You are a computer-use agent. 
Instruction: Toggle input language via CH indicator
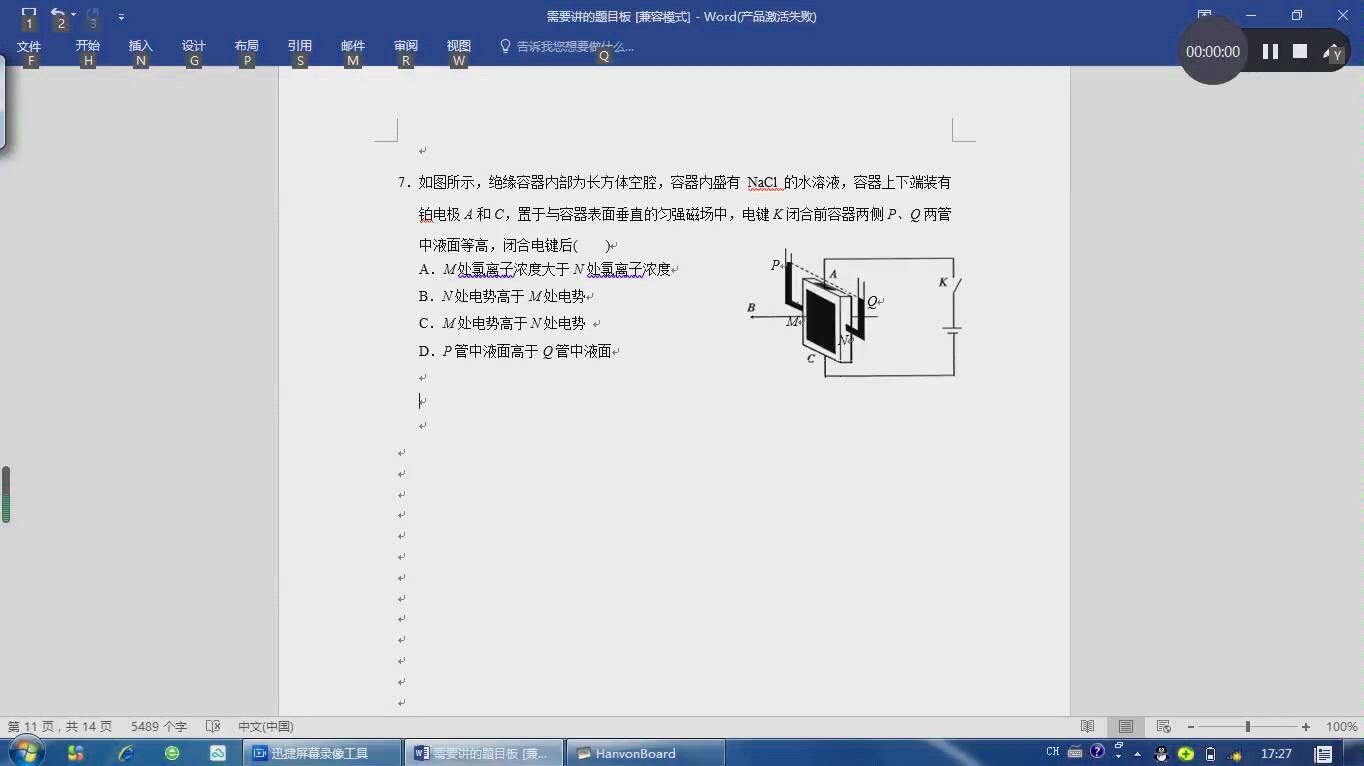click(x=1051, y=751)
